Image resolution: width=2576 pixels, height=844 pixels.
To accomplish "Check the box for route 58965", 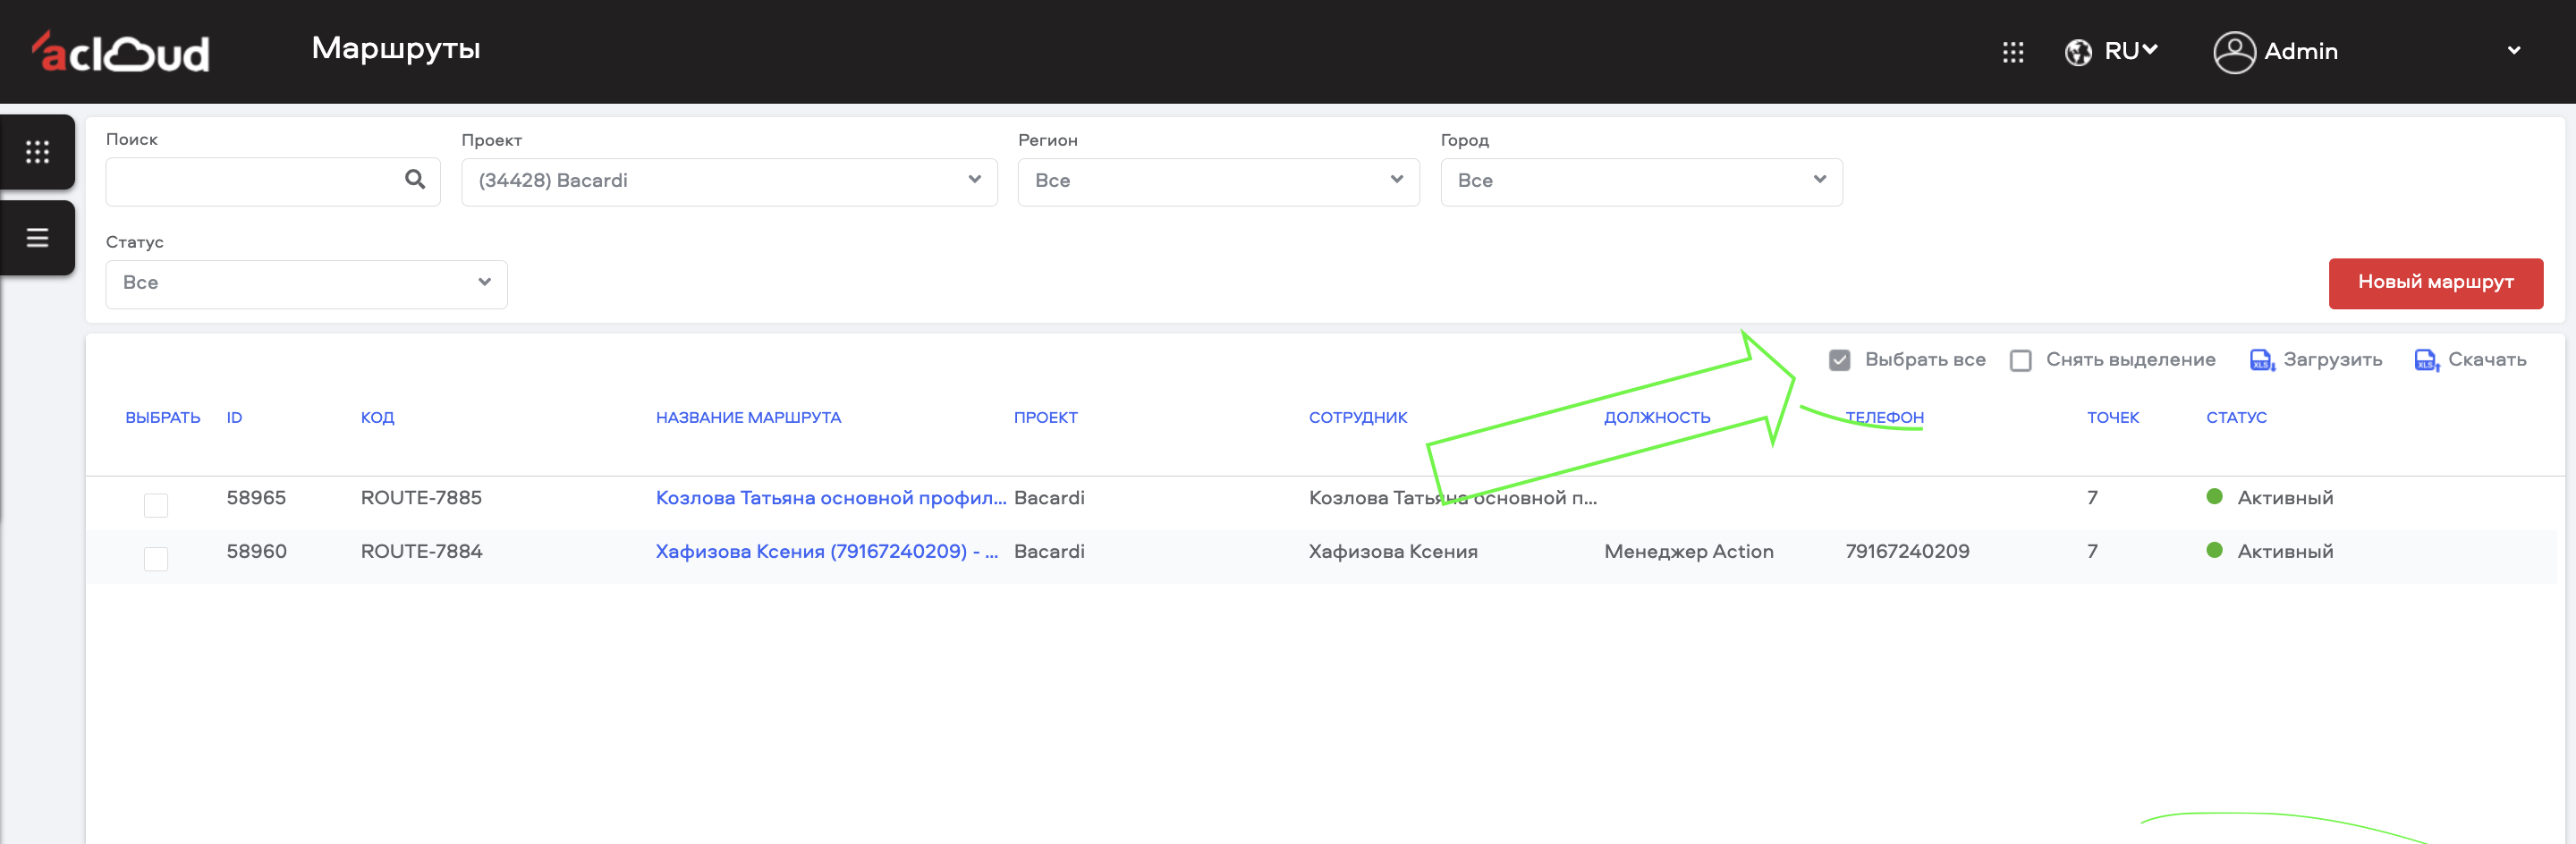I will click(156, 505).
